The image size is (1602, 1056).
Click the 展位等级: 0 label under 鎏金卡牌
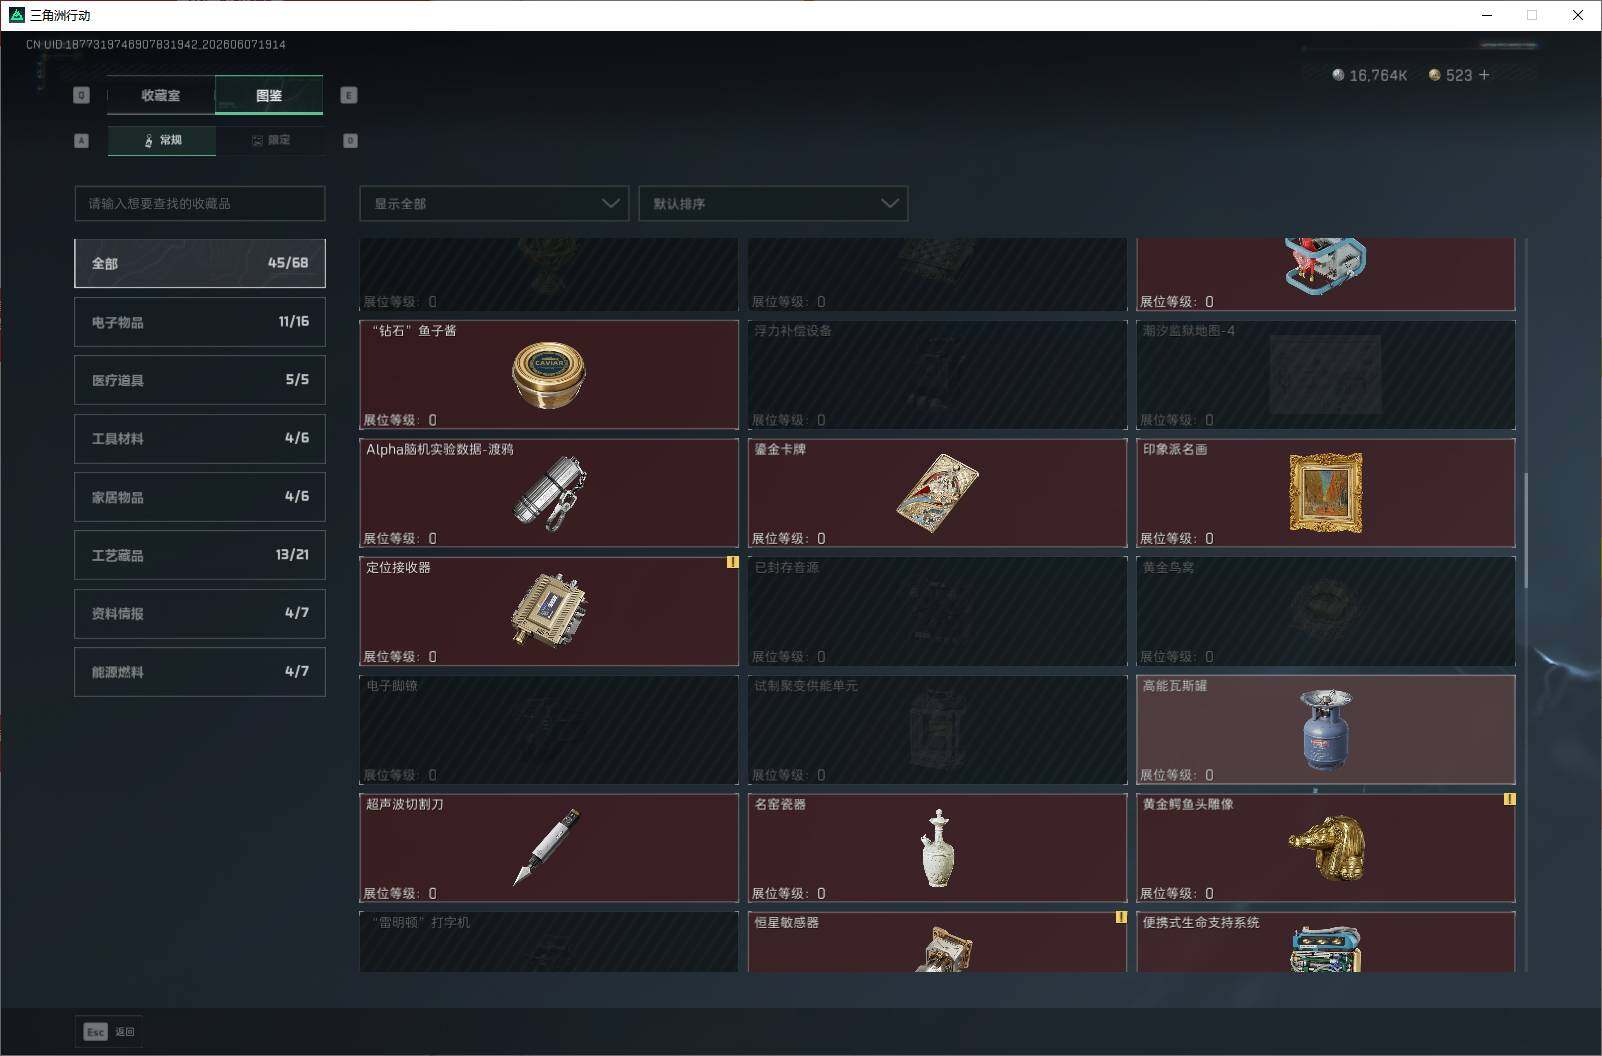(789, 538)
